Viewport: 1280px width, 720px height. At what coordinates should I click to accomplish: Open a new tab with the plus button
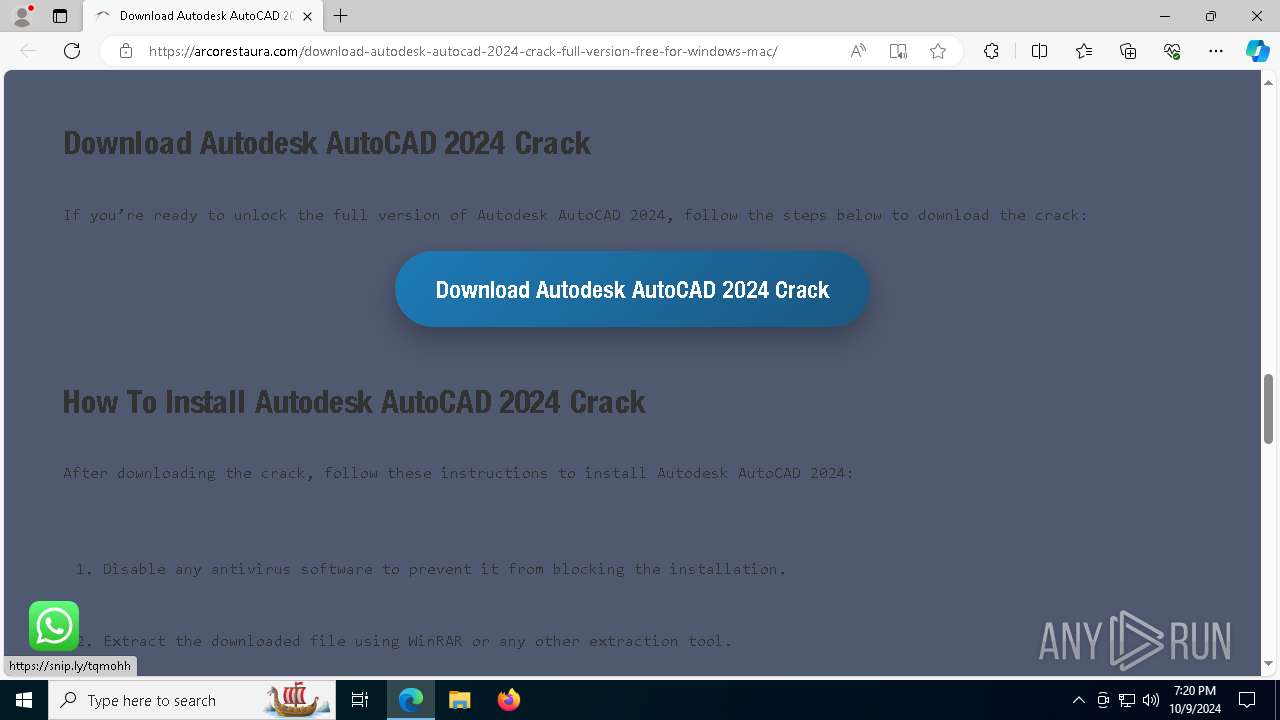pyautogui.click(x=341, y=16)
